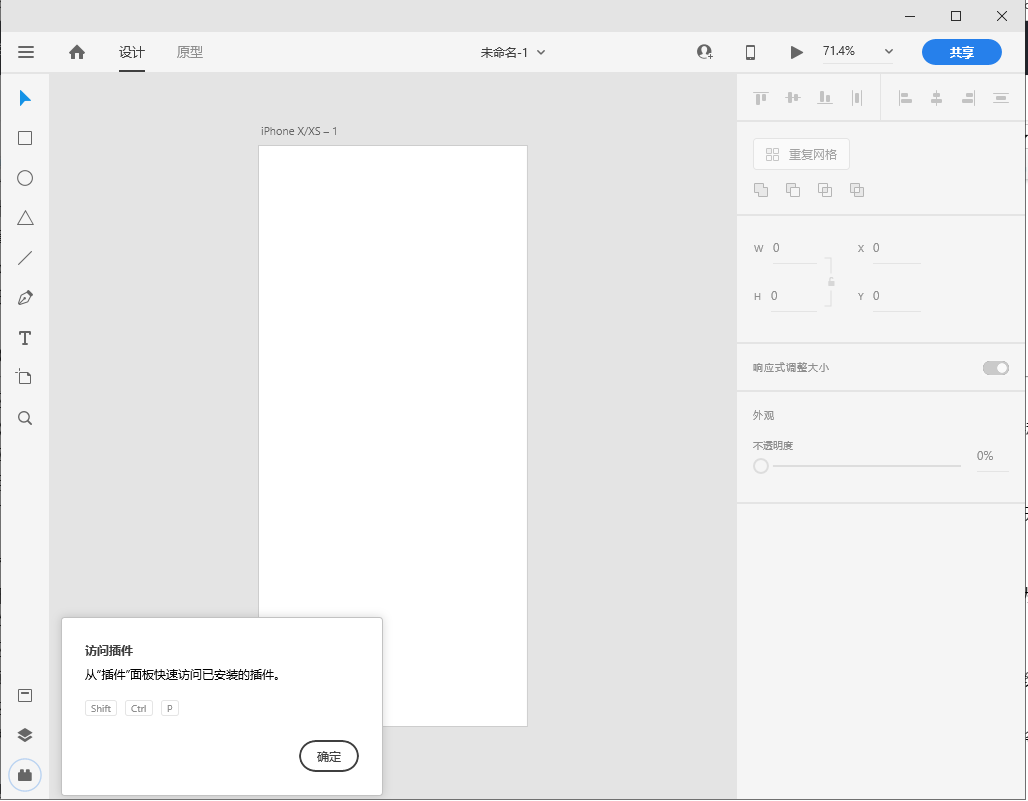
Task: Select the Select arrow tool
Action: [25, 98]
